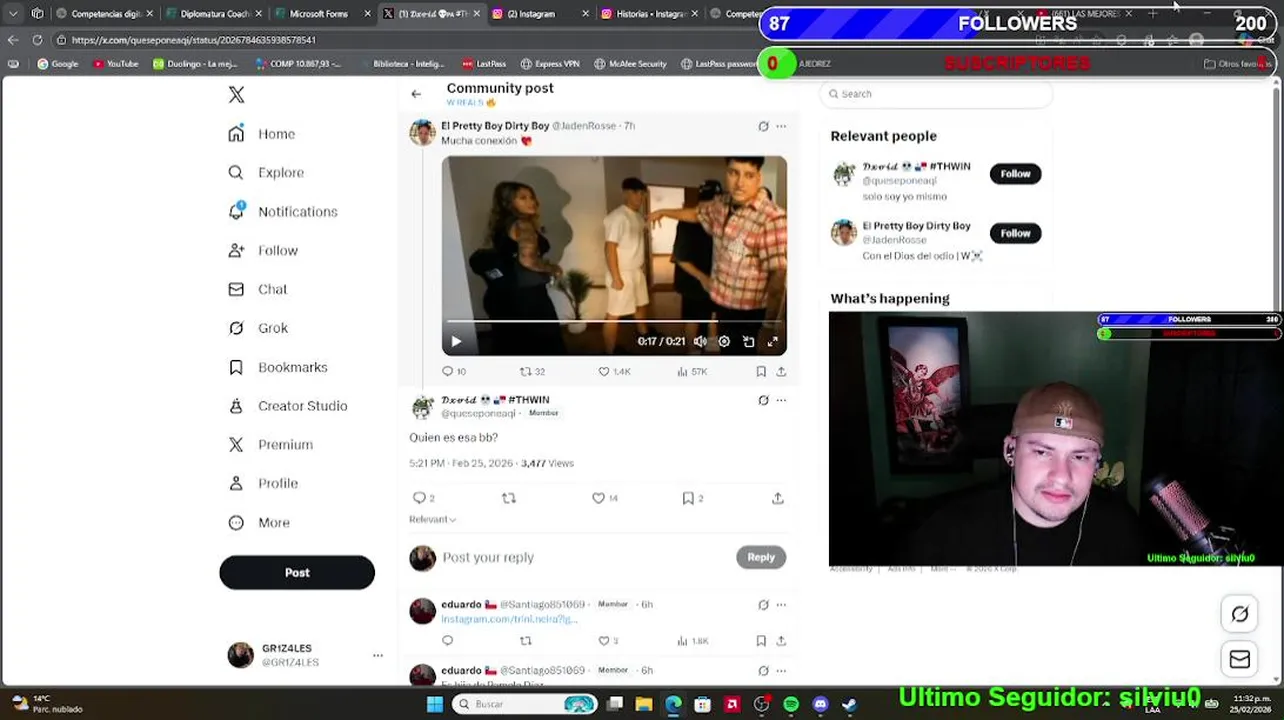Open Chat in the sidebar
Image resolution: width=1284 pixels, height=720 pixels.
pyautogui.click(x=258, y=289)
